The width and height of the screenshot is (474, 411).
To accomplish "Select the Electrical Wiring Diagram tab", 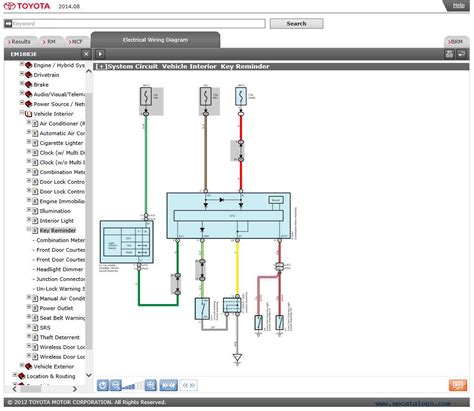I will click(x=155, y=40).
